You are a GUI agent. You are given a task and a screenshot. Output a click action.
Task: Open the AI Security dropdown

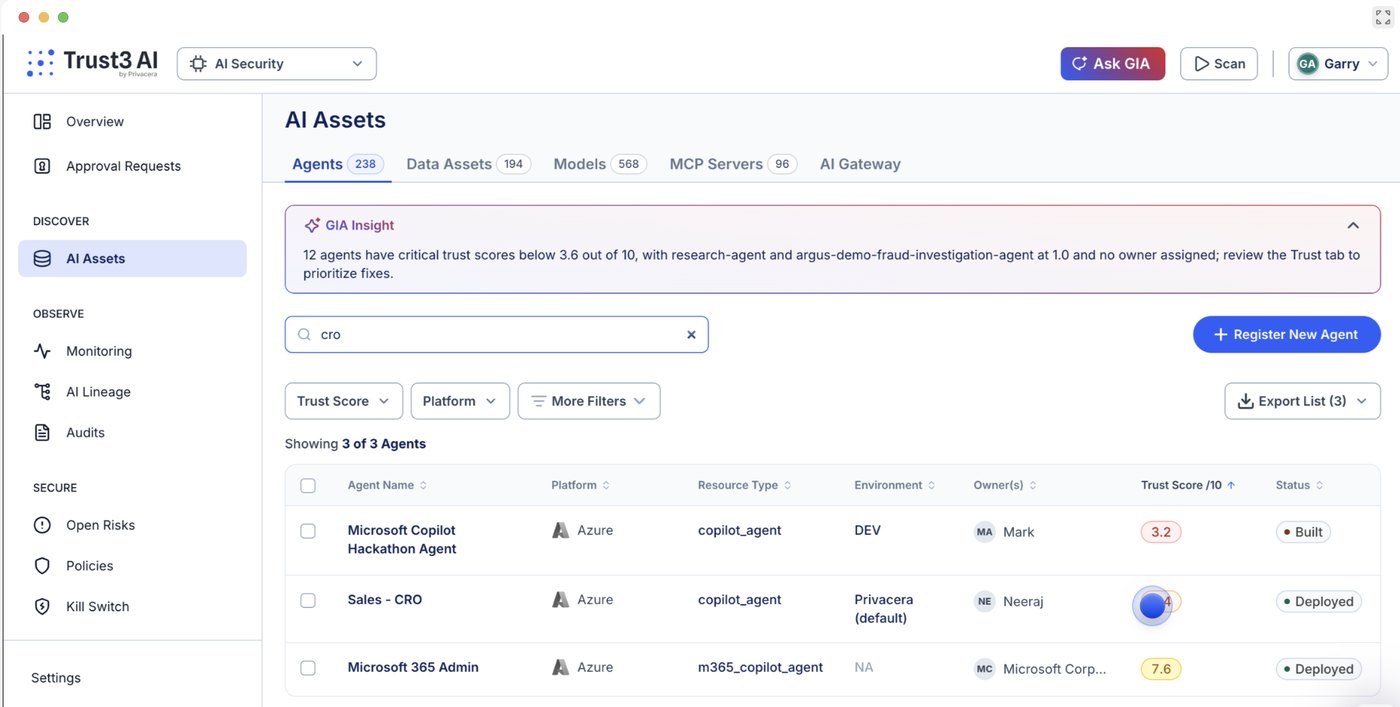pyautogui.click(x=277, y=64)
